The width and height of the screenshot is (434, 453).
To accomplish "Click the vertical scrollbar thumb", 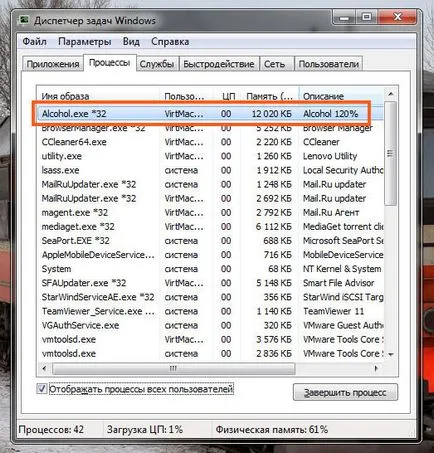I will coord(390,153).
